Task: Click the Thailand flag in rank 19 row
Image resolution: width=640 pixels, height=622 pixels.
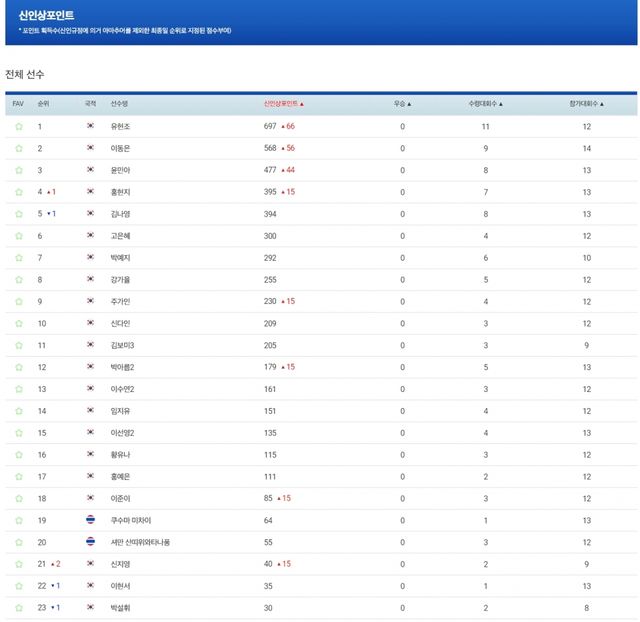Action: pos(90,520)
